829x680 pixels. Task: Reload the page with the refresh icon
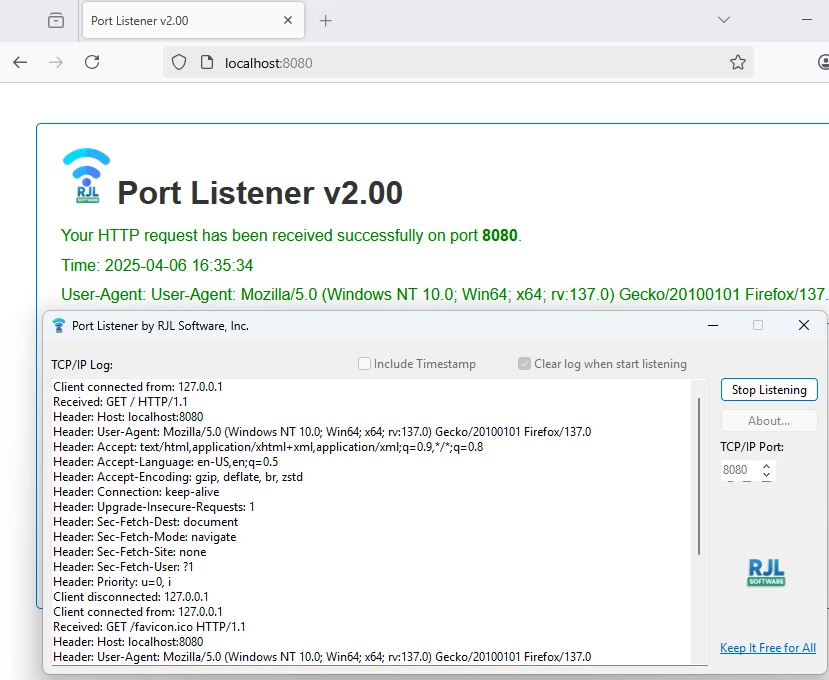[x=92, y=62]
